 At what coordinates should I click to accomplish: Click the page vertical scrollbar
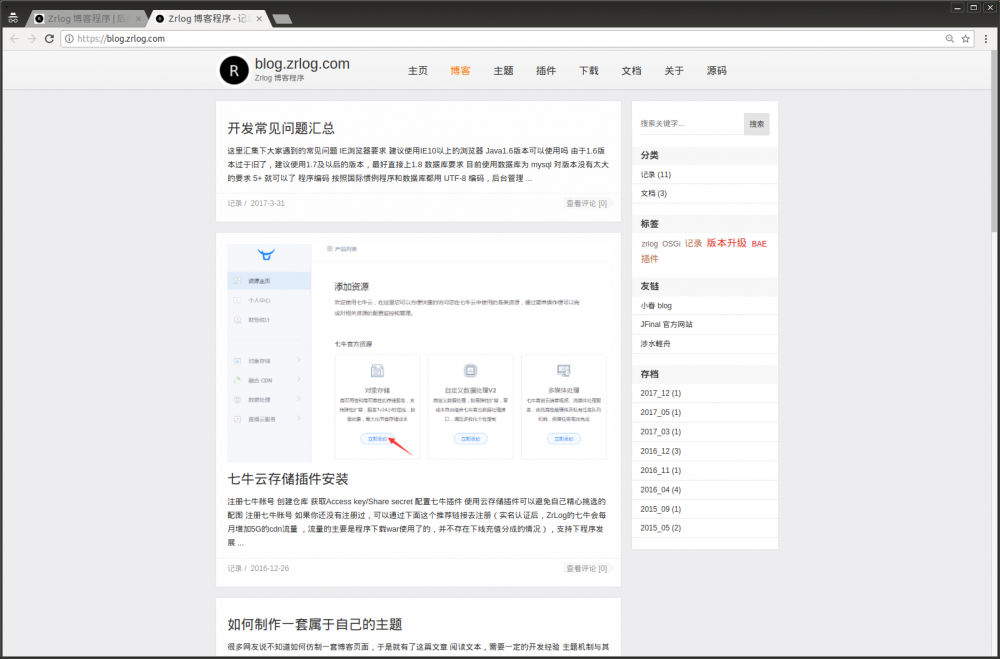[992, 200]
